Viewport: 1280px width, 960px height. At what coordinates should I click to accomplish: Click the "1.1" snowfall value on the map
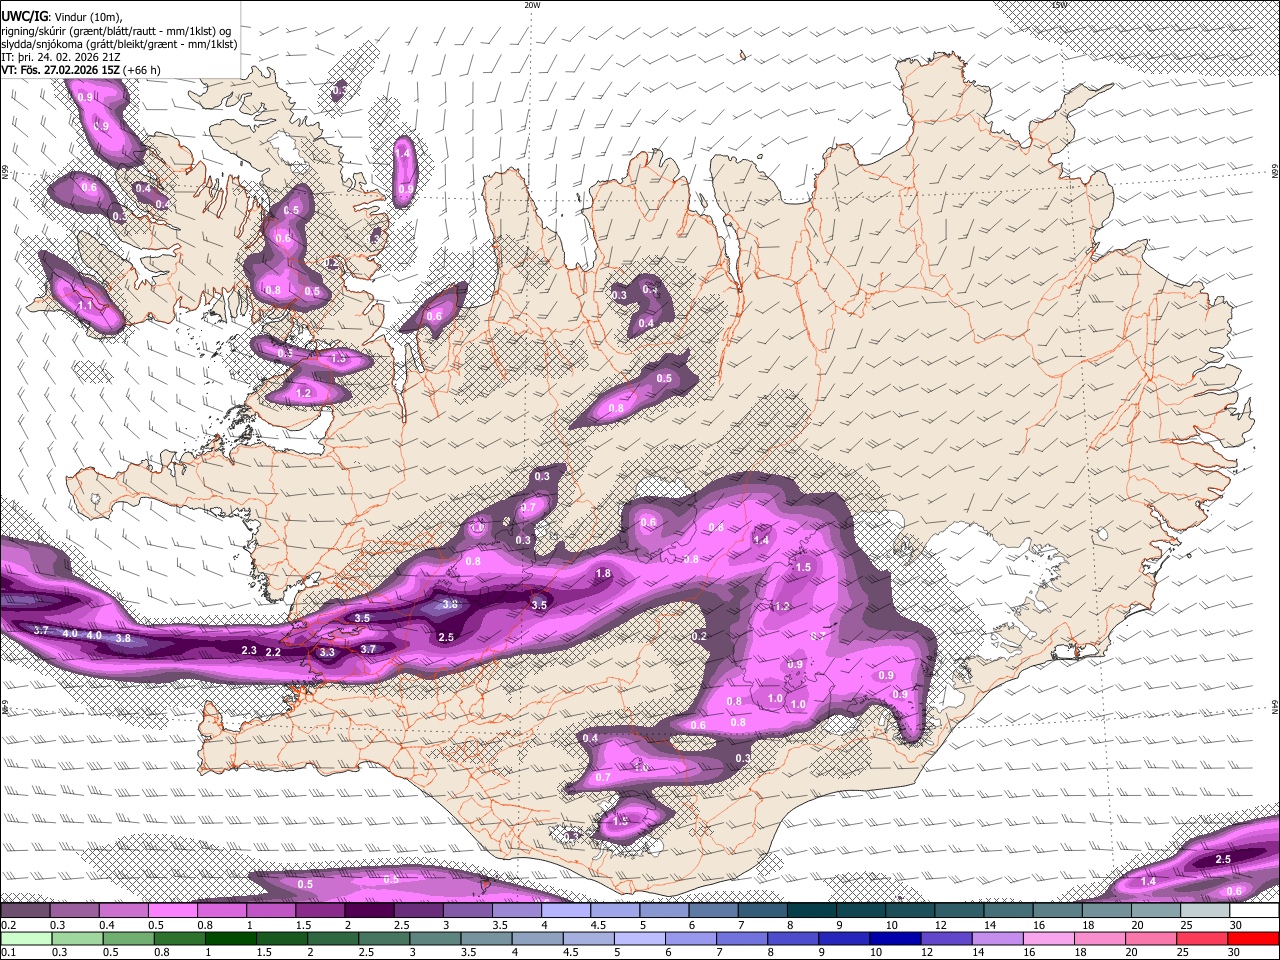click(85, 305)
